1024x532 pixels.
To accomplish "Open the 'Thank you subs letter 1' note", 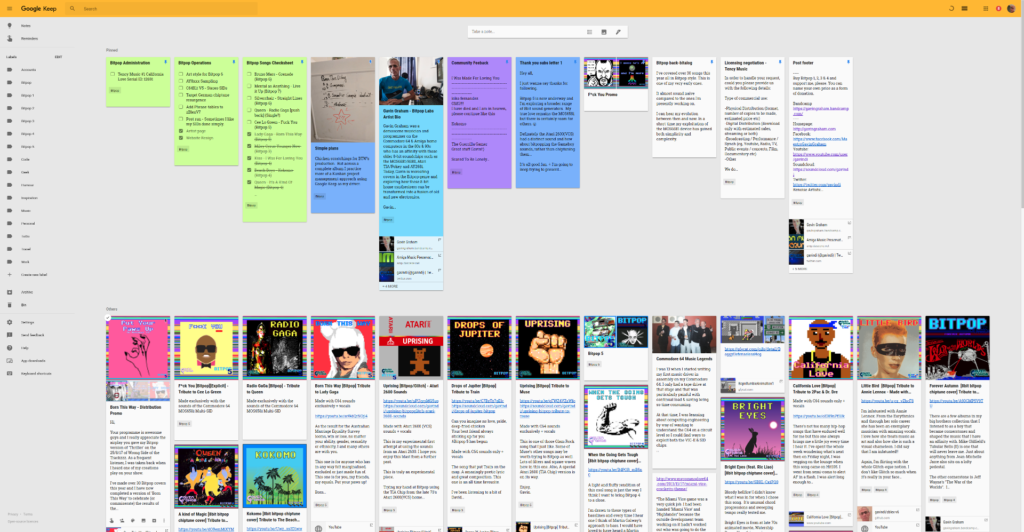I will coord(547,122).
